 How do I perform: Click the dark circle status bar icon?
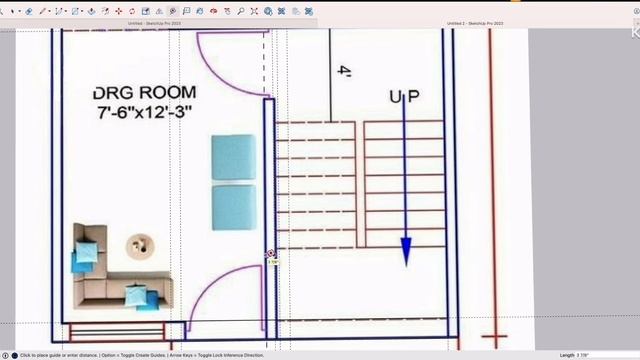pos(15,356)
